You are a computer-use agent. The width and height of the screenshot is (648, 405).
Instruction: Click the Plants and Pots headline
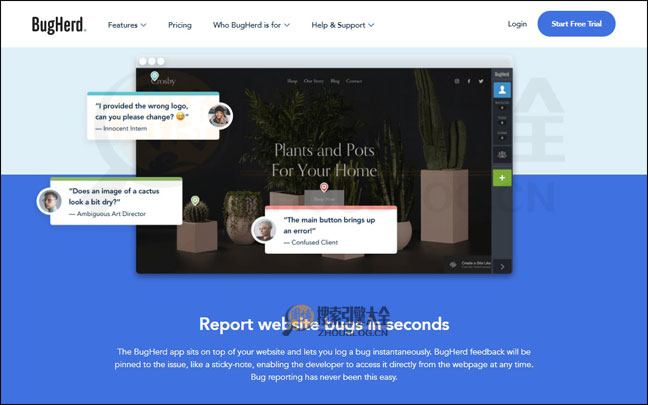[x=324, y=160]
